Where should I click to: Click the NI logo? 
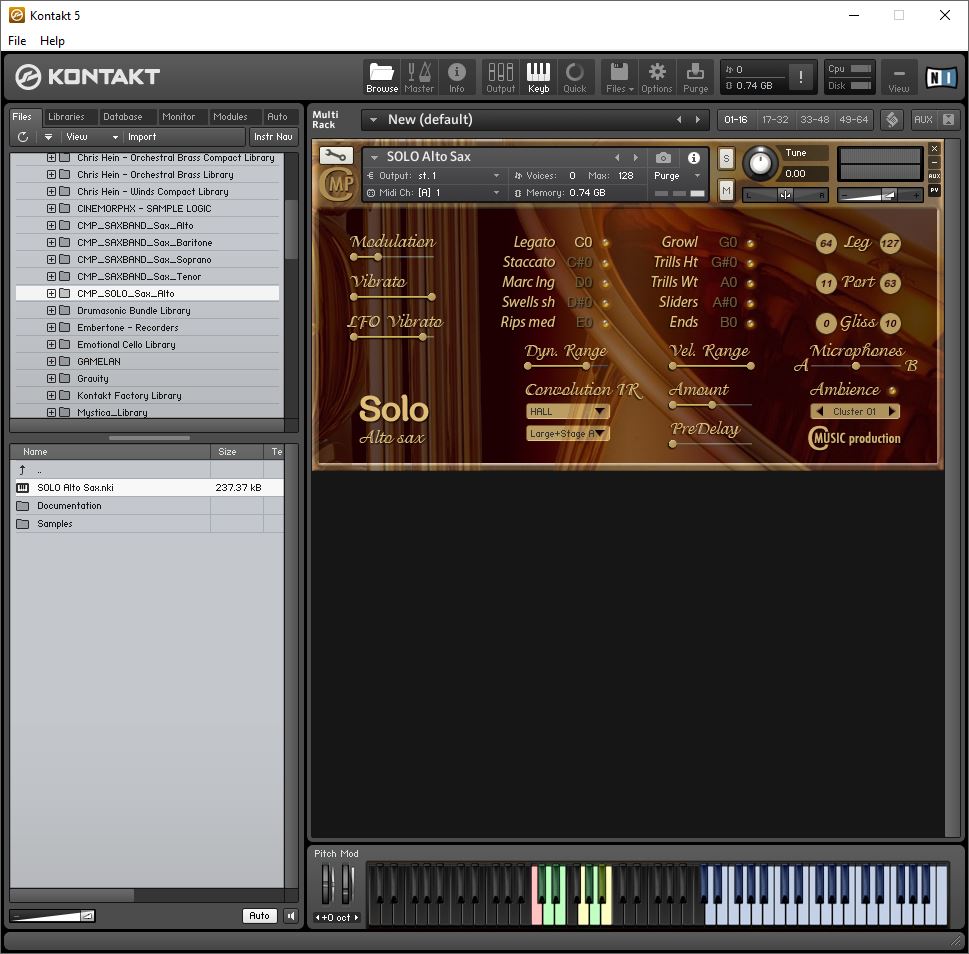[941, 77]
